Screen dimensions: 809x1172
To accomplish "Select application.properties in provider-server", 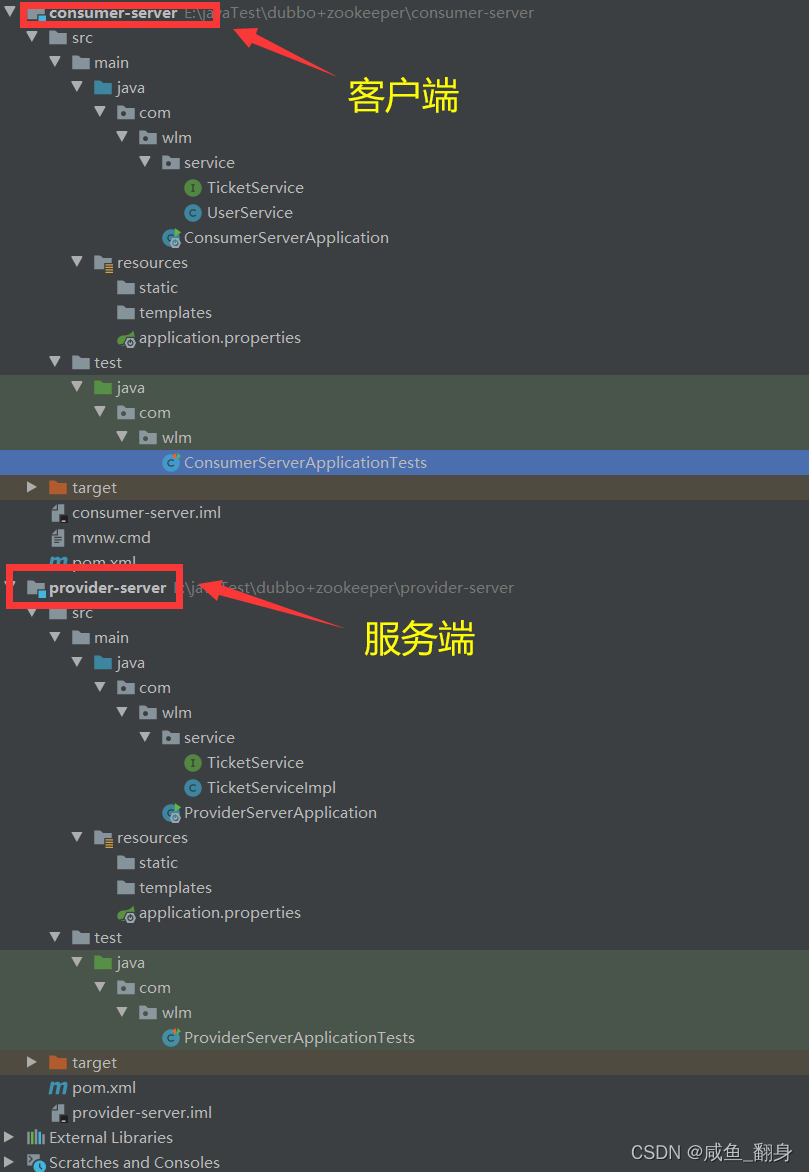I will pyautogui.click(x=220, y=913).
